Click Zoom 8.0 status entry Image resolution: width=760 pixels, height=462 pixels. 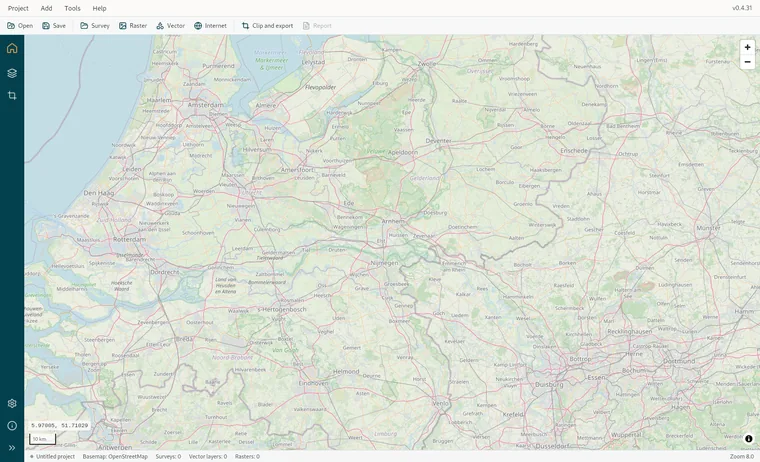(x=742, y=457)
